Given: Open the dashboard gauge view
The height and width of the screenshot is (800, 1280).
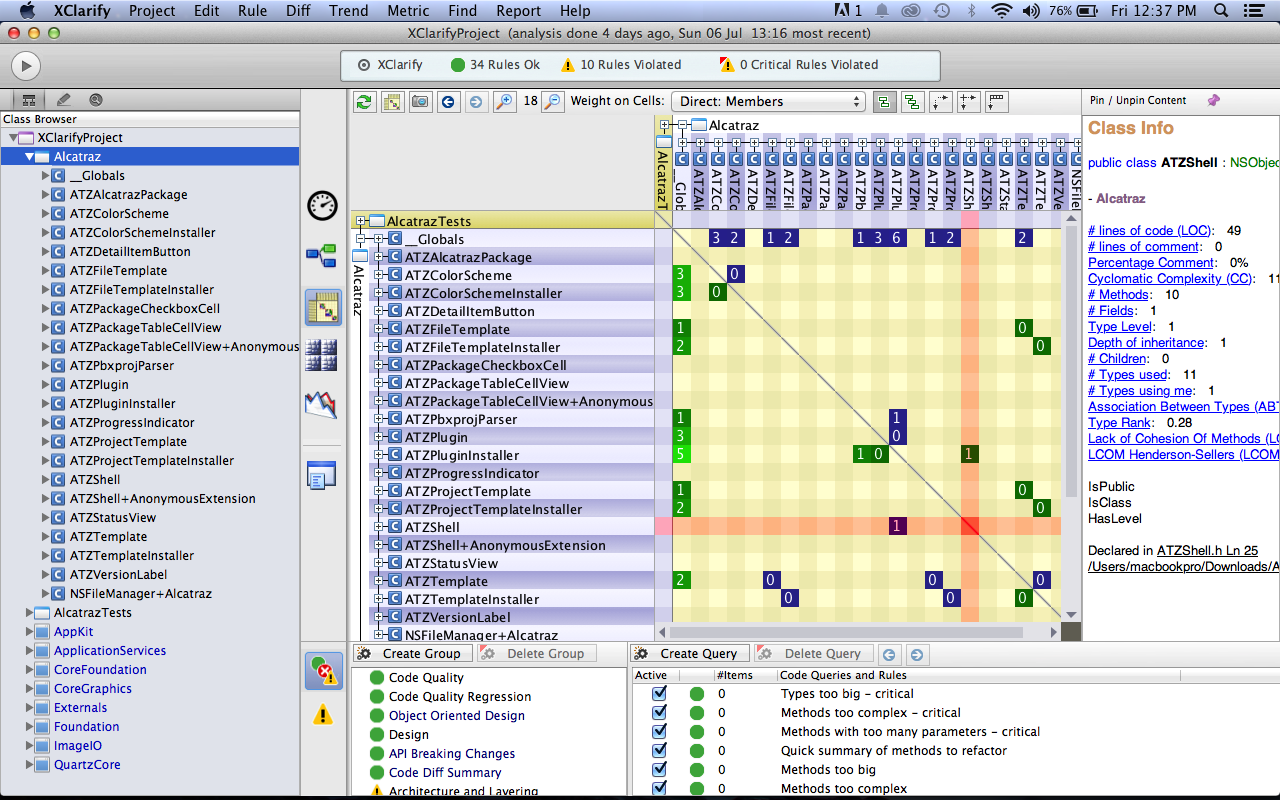Looking at the screenshot, I should click(x=322, y=205).
